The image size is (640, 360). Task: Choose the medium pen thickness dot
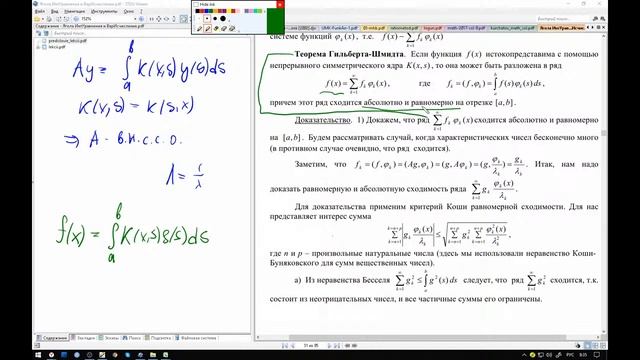coord(215,18)
